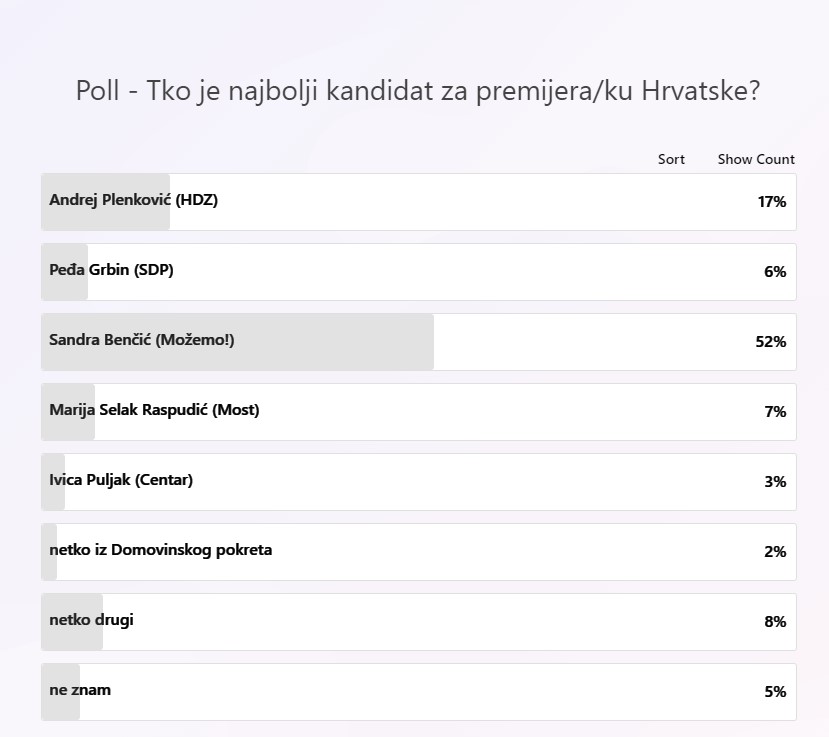Viewport: 829px width, 737px height.
Task: Pick Marija Selak Raspudić (Most) option
Action: tap(154, 410)
